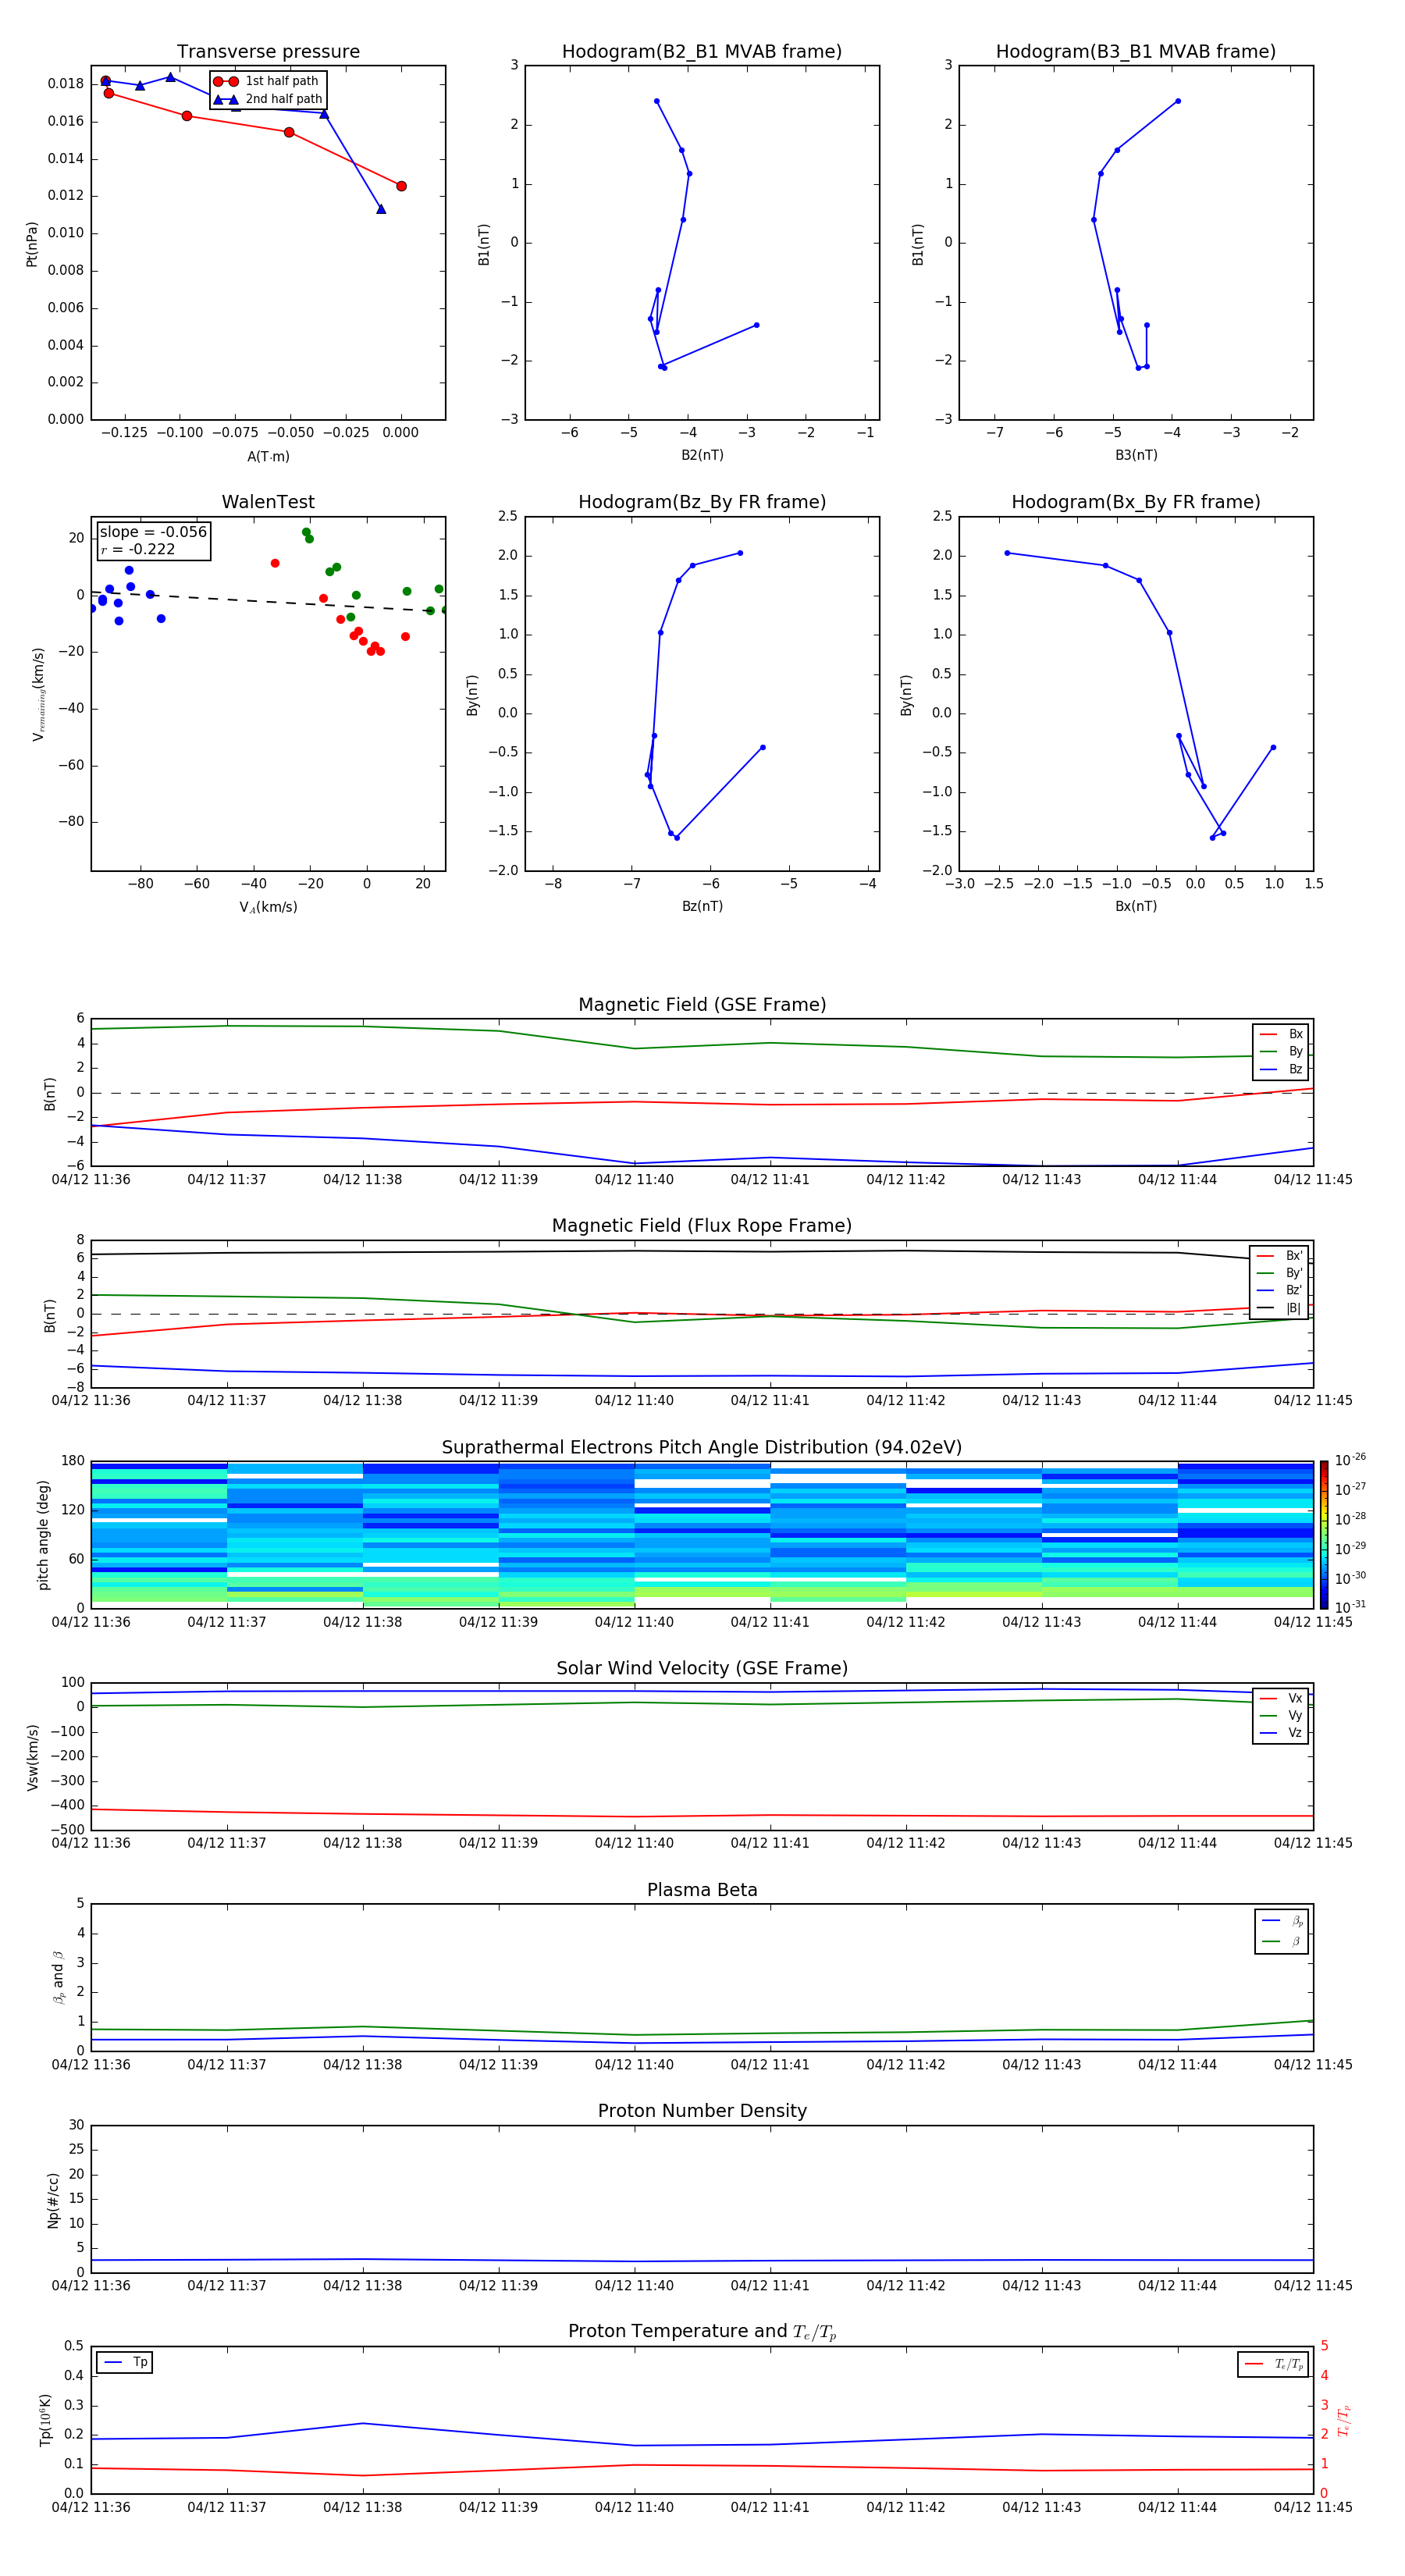Click the "V_remaining(km/s)" y-axis label

39,694
